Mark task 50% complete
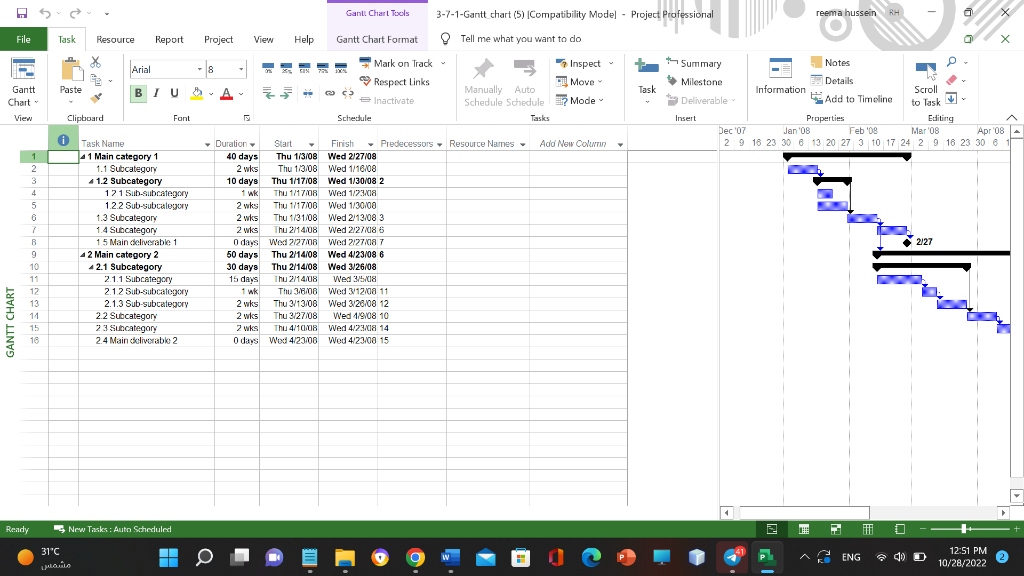The height and width of the screenshot is (576, 1024). point(304,67)
